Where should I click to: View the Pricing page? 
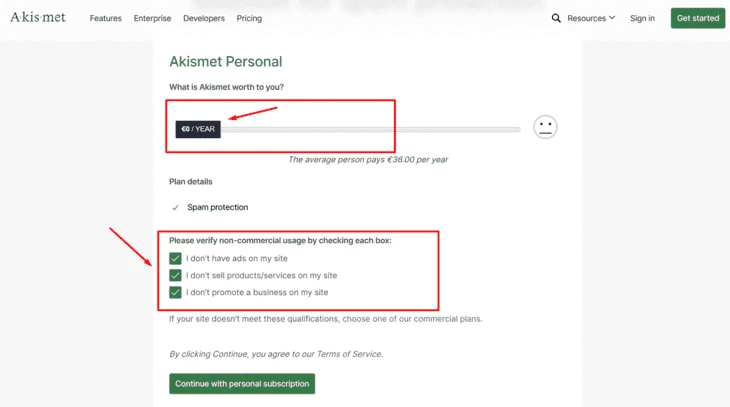(249, 18)
